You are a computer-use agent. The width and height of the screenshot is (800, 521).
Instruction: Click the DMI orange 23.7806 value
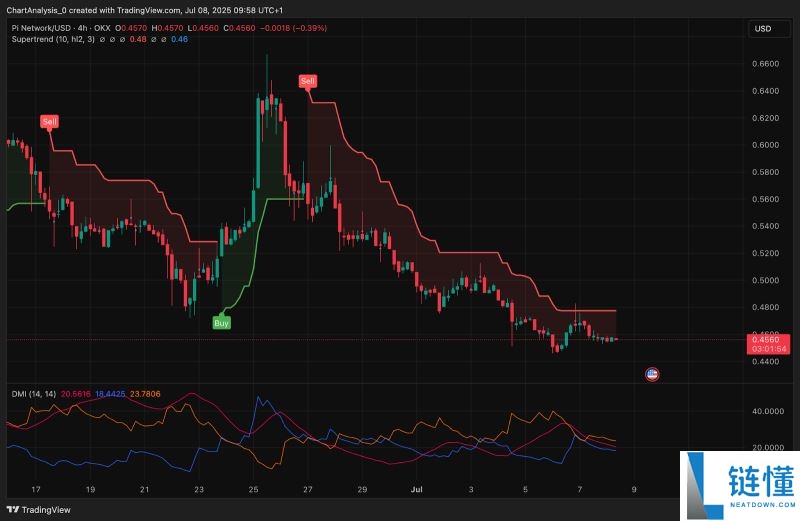(x=141, y=394)
